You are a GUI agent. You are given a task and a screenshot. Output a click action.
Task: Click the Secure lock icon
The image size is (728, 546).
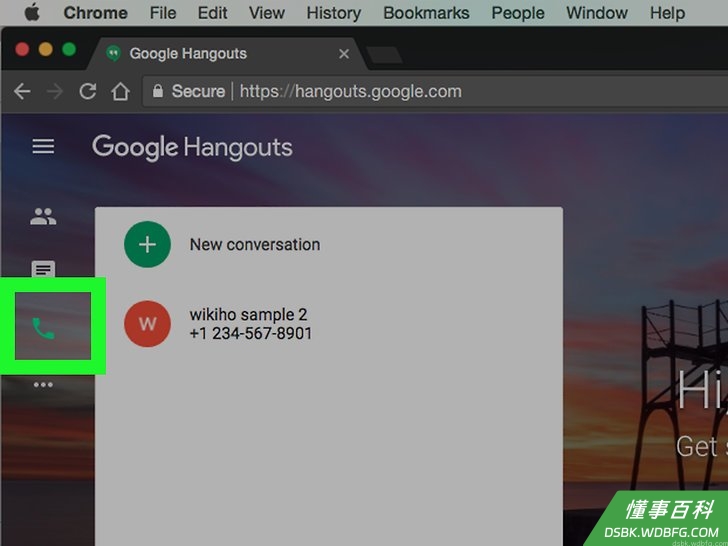[x=158, y=91]
